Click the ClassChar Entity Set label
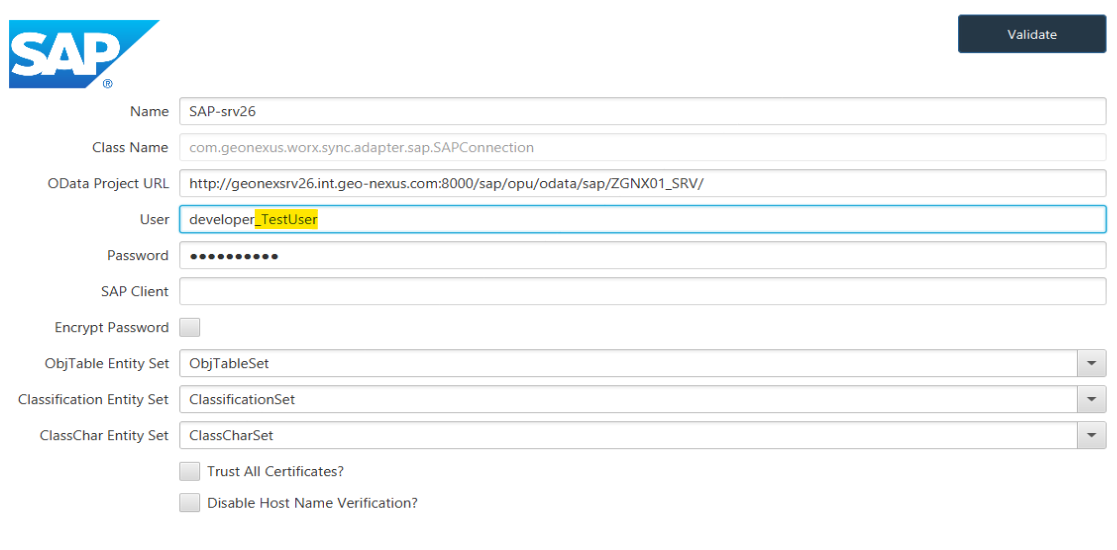The image size is (1117, 550). click(x=105, y=435)
